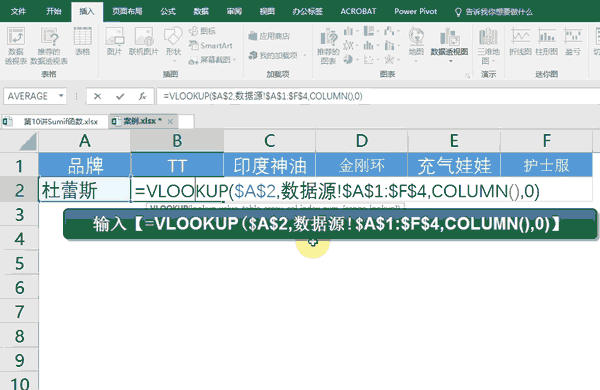Switch to the Data (数据) tab
The image size is (600, 390).
tap(201, 11)
